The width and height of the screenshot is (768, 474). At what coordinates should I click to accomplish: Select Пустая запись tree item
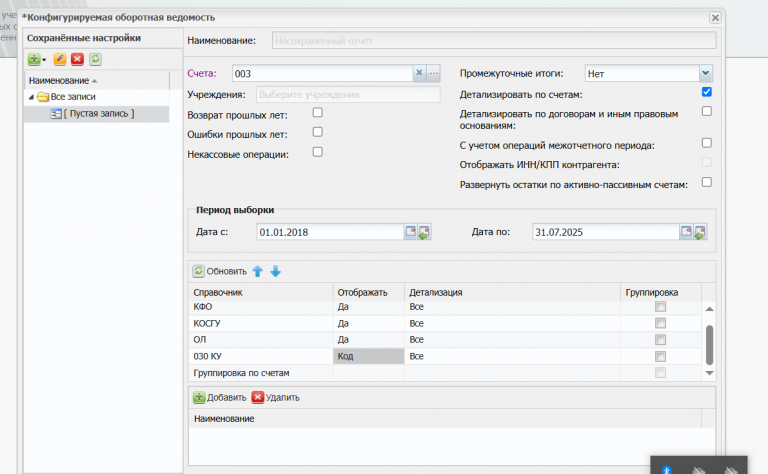click(x=98, y=114)
